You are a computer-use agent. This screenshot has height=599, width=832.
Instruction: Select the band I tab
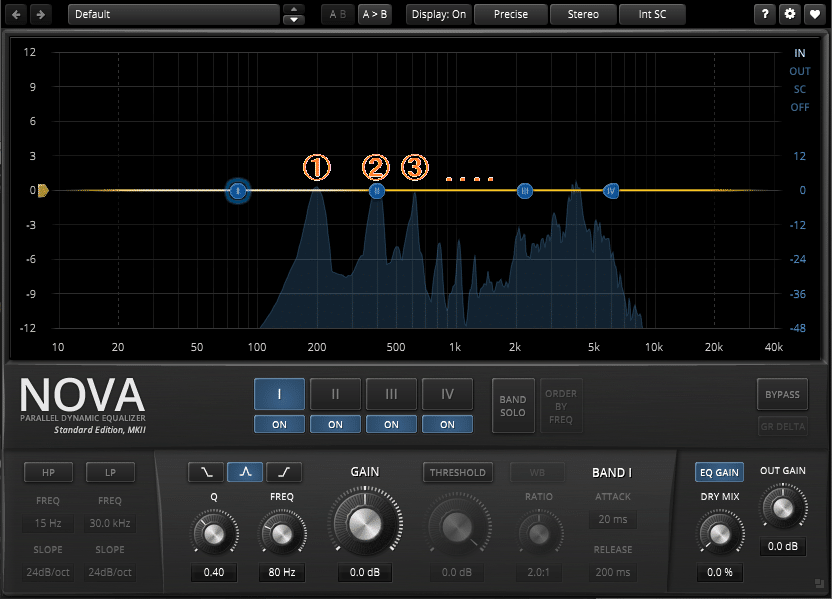[x=280, y=394]
